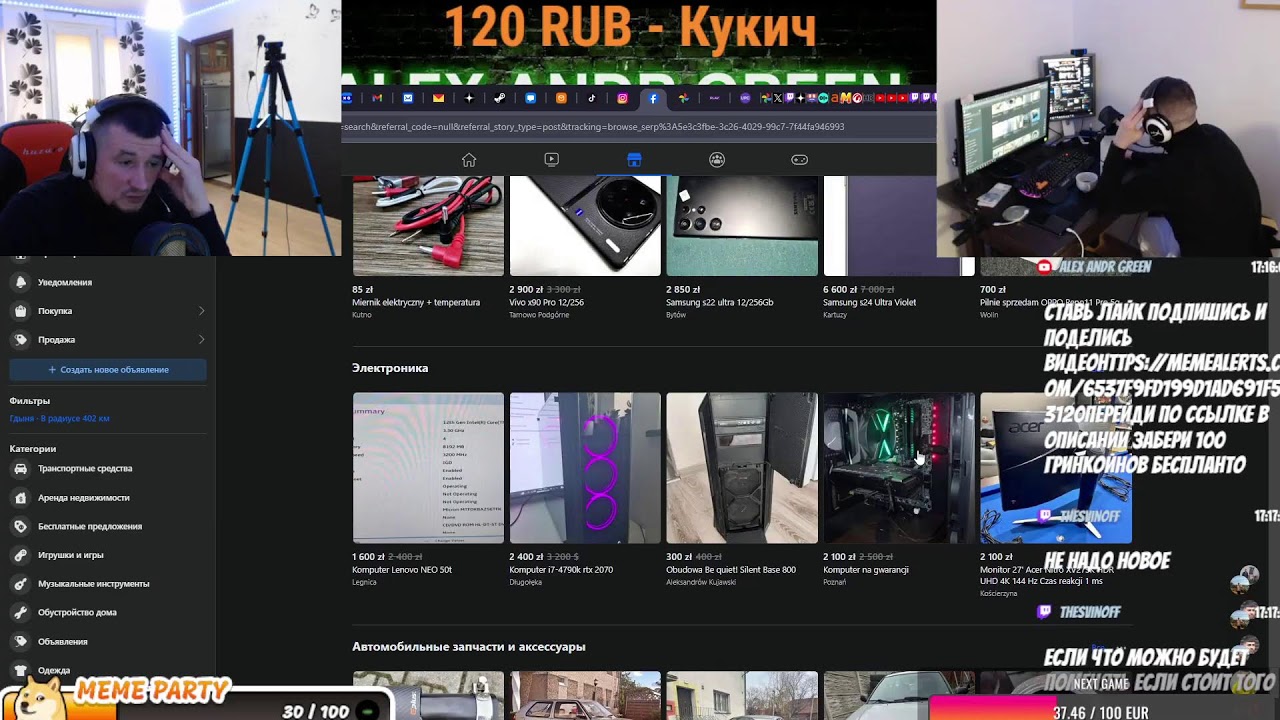Screen dimensions: 1280x720
Task: Click the Покупка shopping bag icon
Action: point(21,311)
